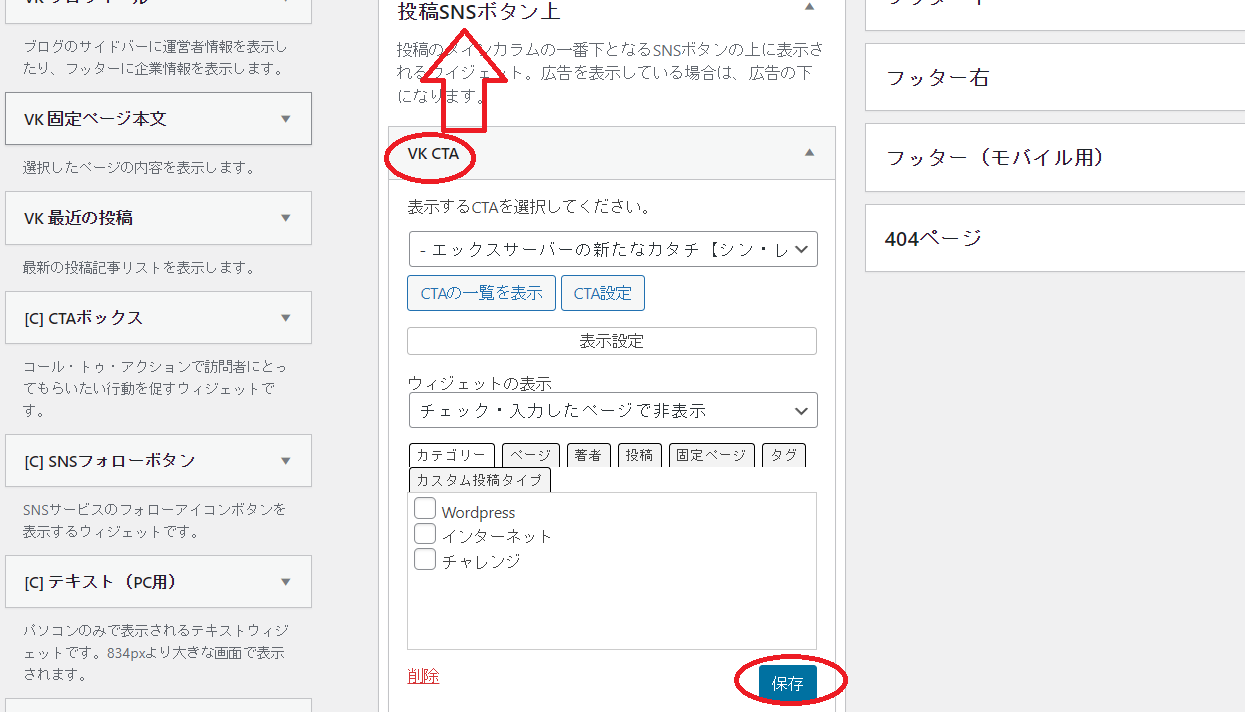This screenshot has height=712, width=1245.
Task: Click the VK 最近の投稿 widget title
Action: pos(78,218)
